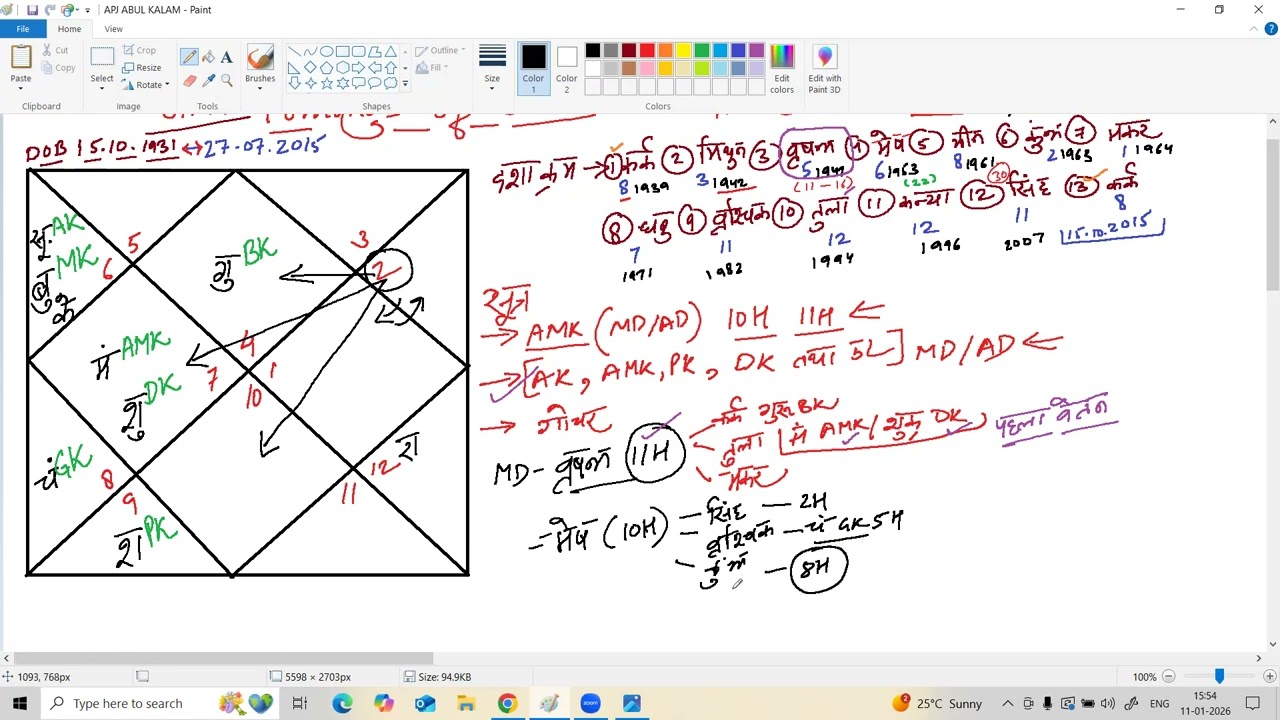1280x720 pixels.
Task: Open File Explorer from taskbar
Action: (x=466, y=703)
